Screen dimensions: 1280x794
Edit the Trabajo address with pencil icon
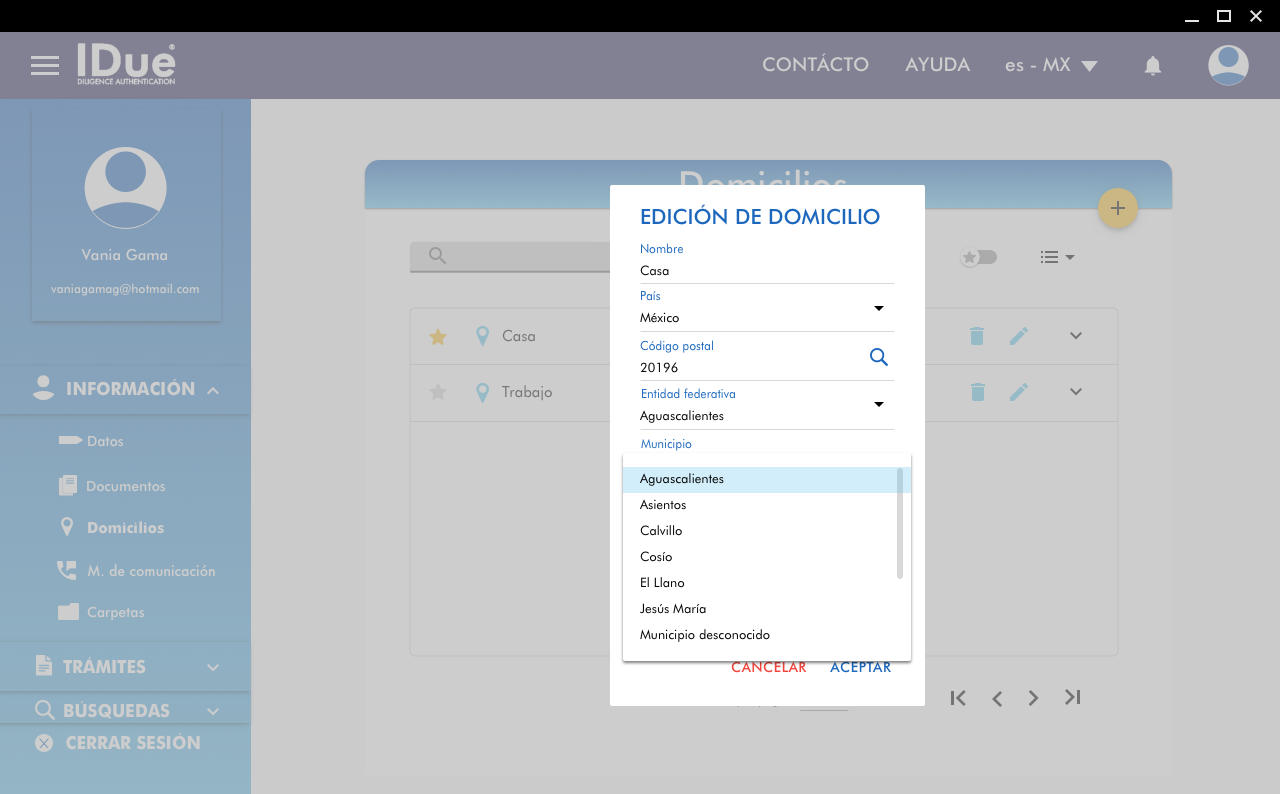(x=1018, y=392)
